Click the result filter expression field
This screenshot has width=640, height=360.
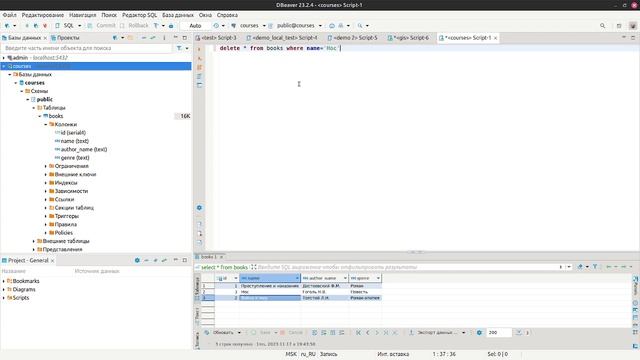408,267
